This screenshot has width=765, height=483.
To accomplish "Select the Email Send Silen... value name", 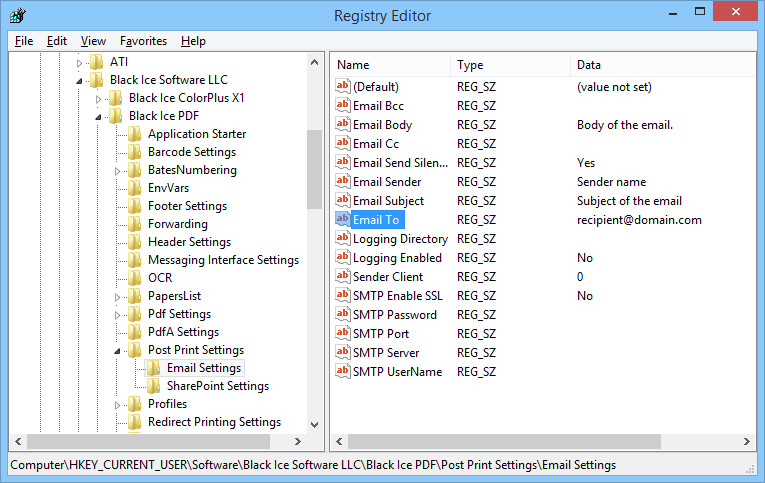I will click(x=401, y=162).
